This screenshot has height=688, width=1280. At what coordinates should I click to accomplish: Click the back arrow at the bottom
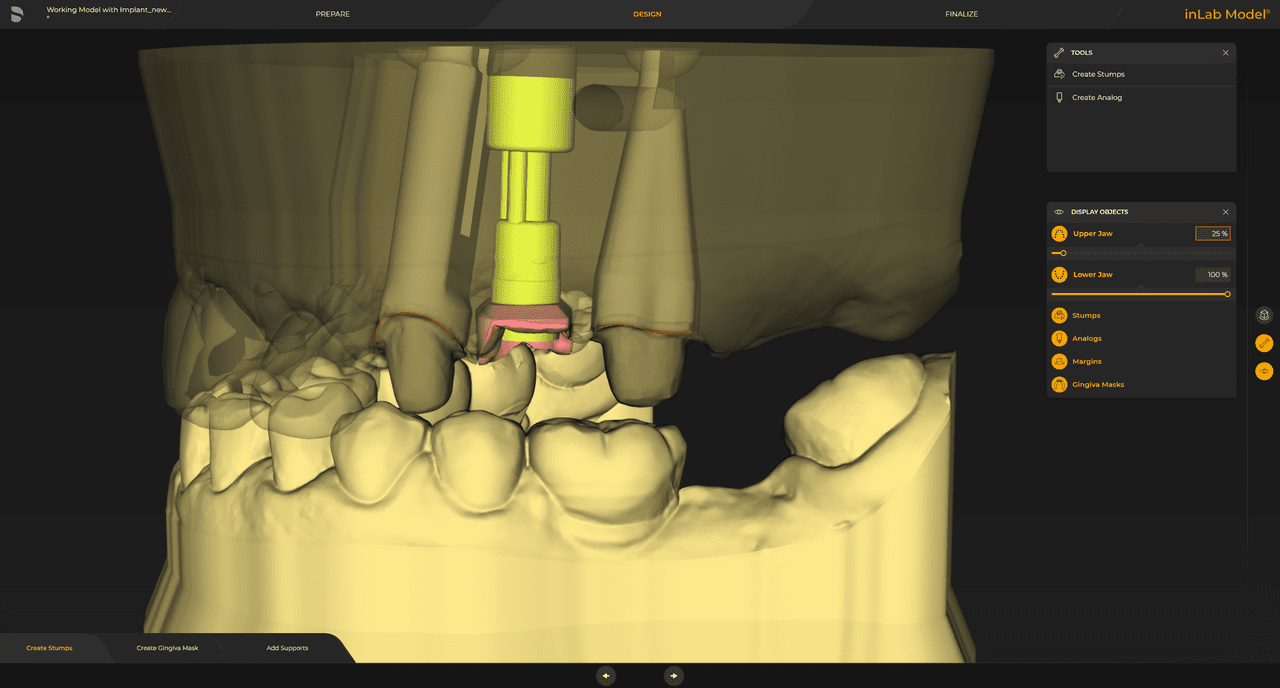(x=606, y=675)
